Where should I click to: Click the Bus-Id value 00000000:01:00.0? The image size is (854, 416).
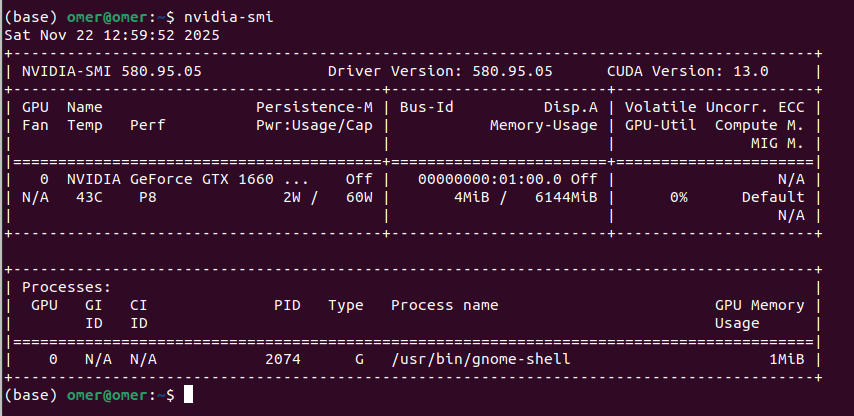pos(483,179)
